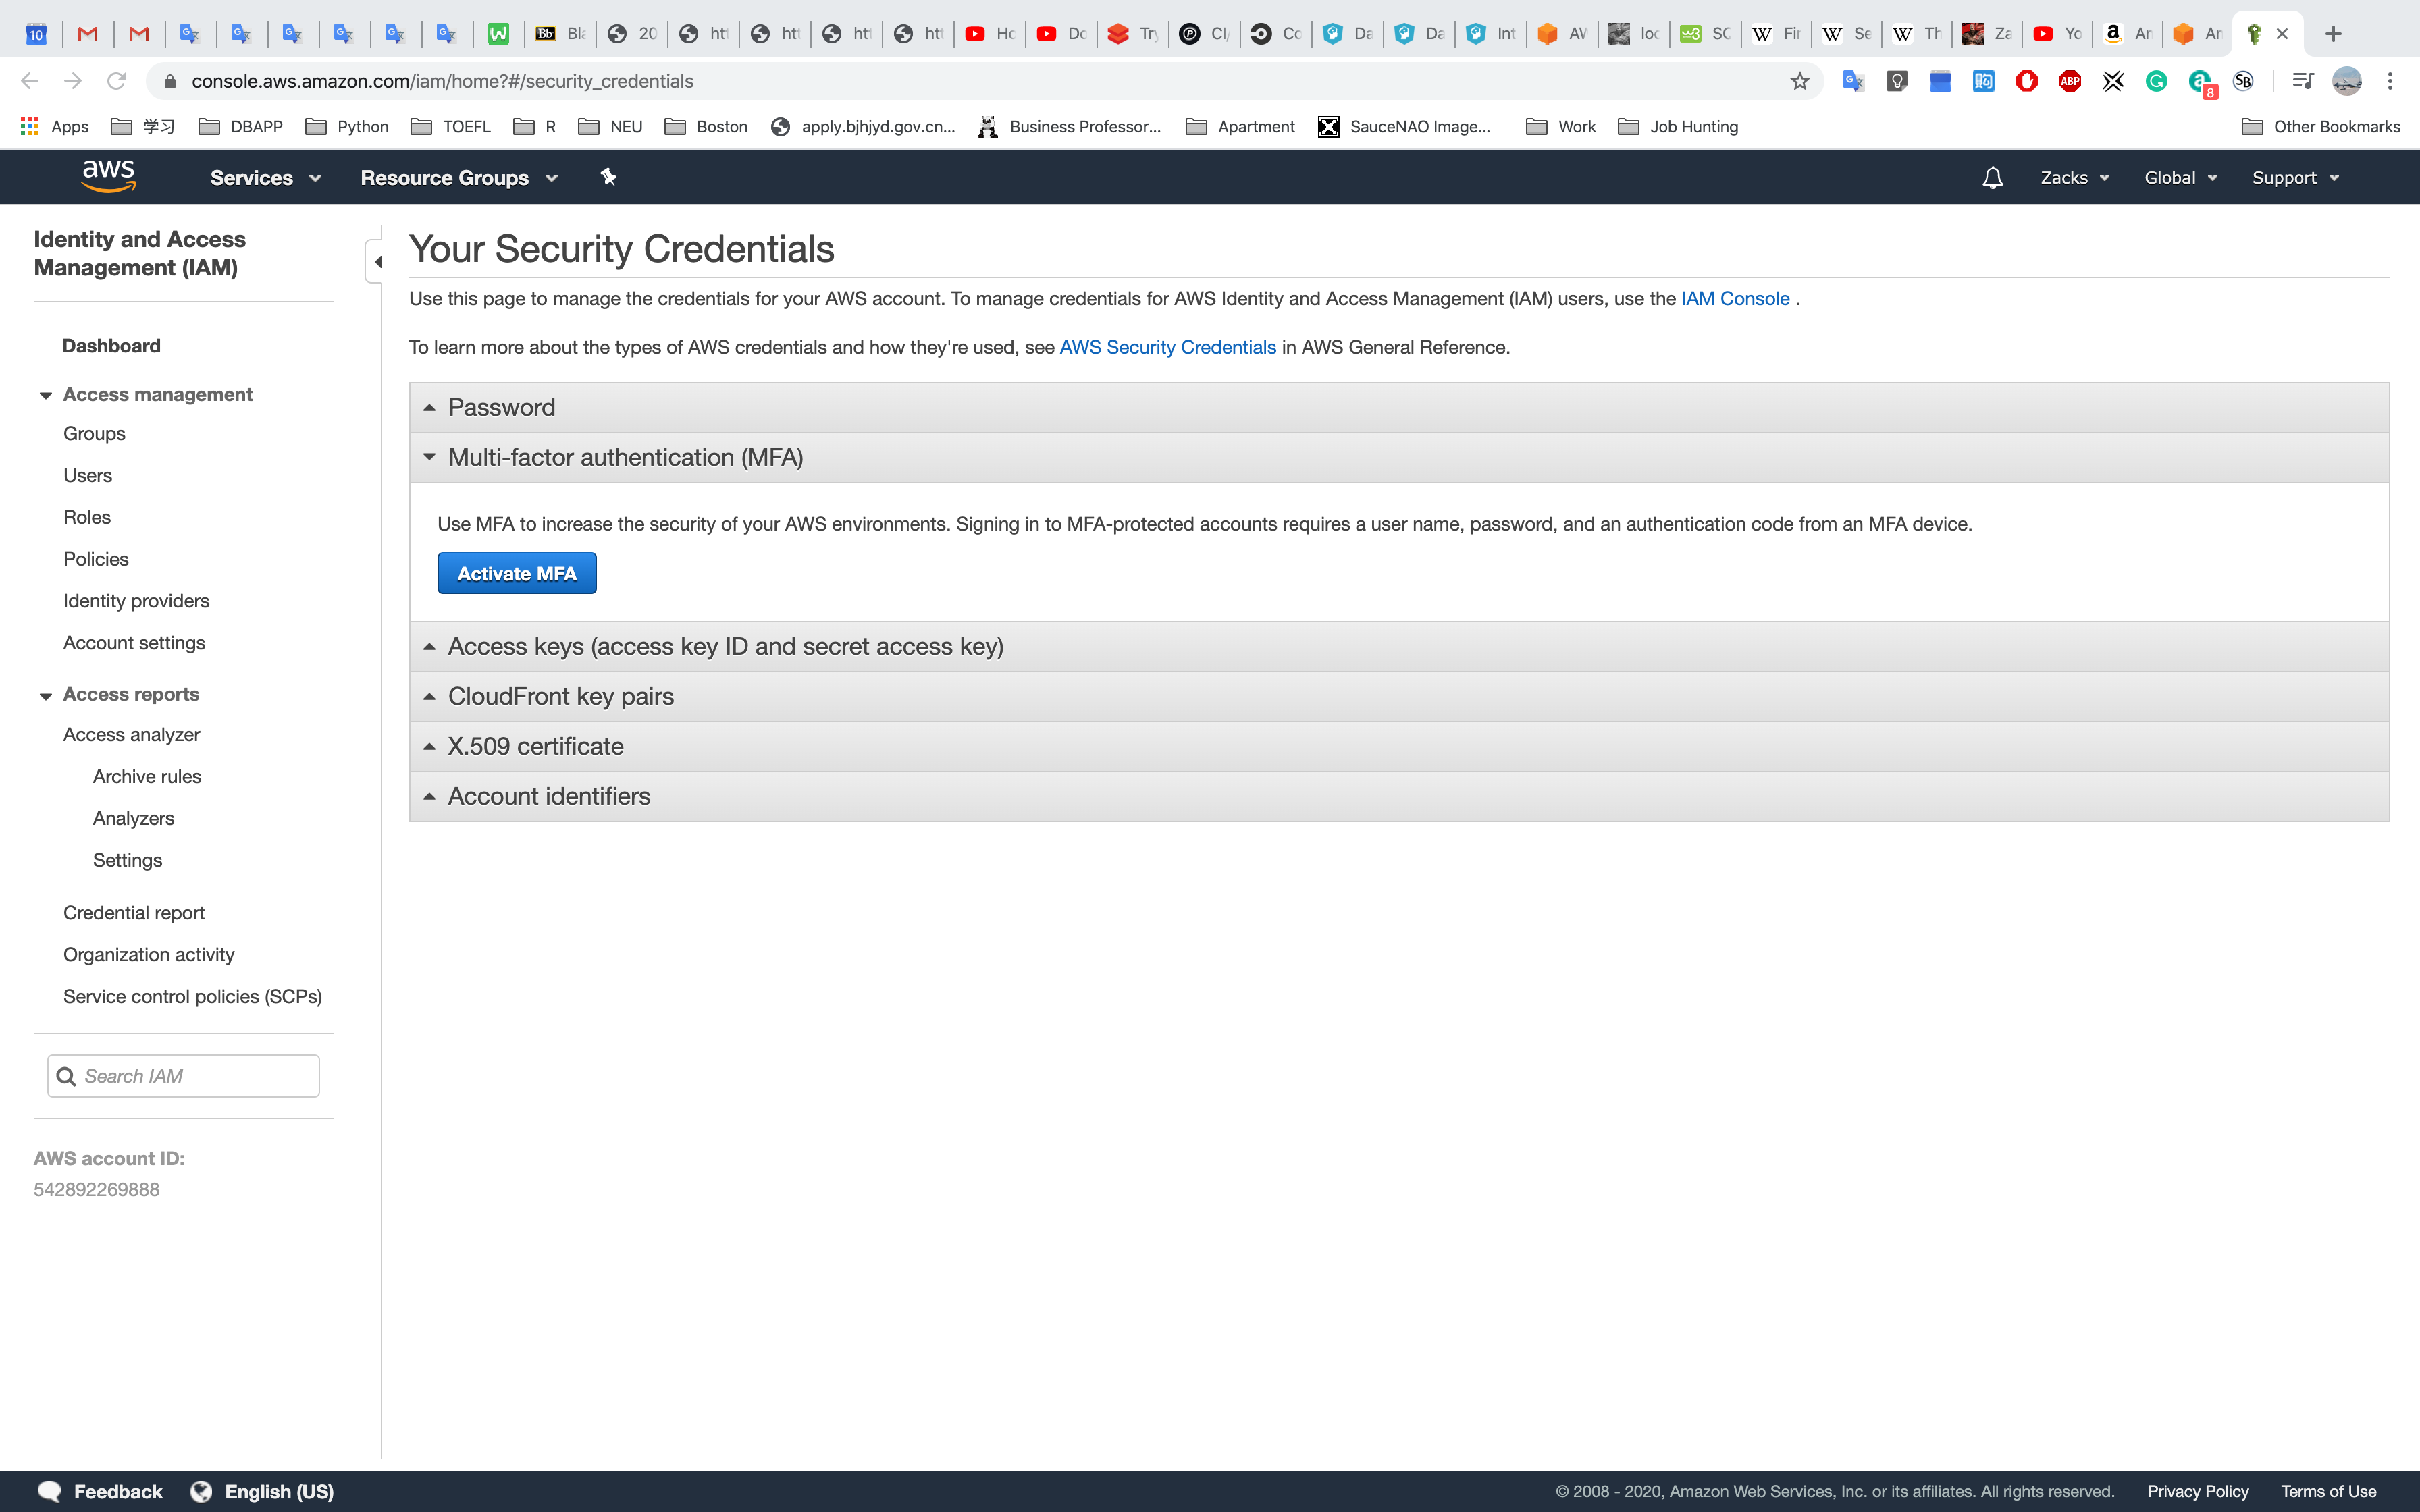Expand the CloudFront key pairs section

click(x=560, y=696)
